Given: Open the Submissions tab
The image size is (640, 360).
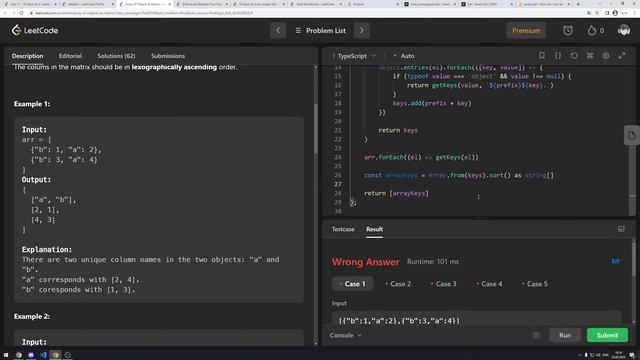Looking at the screenshot, I should click(x=168, y=56).
